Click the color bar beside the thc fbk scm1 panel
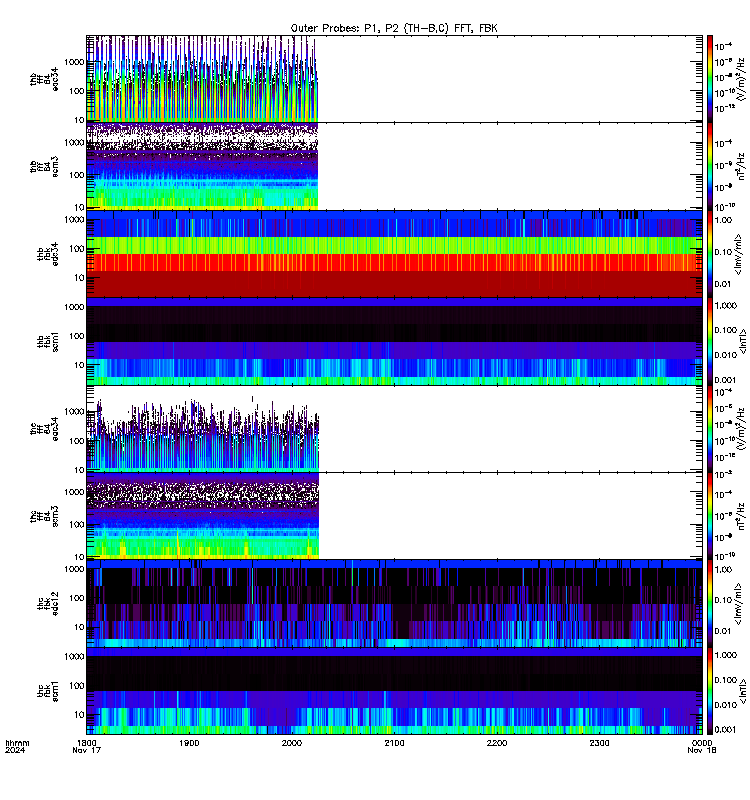Viewport: 750px width, 800px height. pos(710,691)
